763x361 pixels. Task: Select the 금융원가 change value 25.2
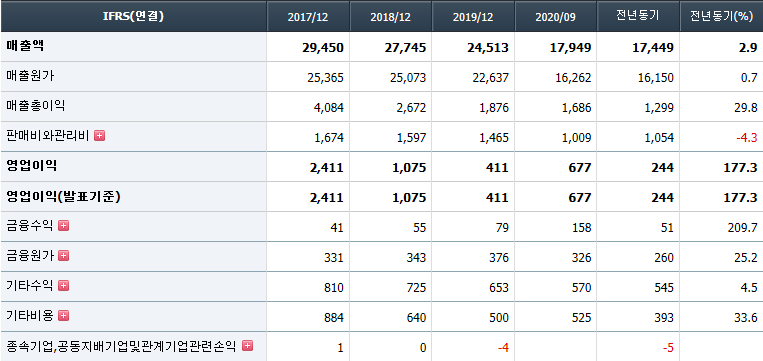click(746, 257)
